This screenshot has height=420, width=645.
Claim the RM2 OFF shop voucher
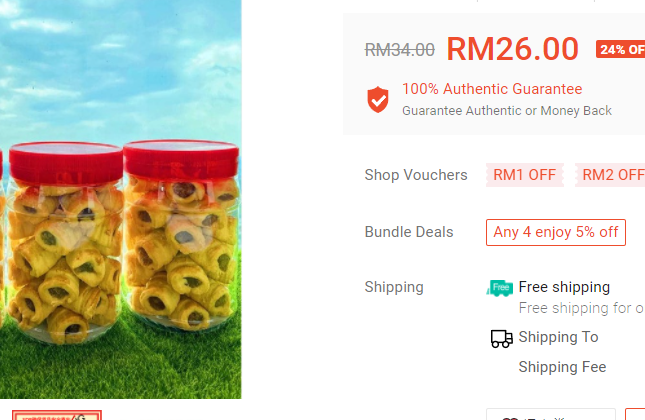click(610, 175)
